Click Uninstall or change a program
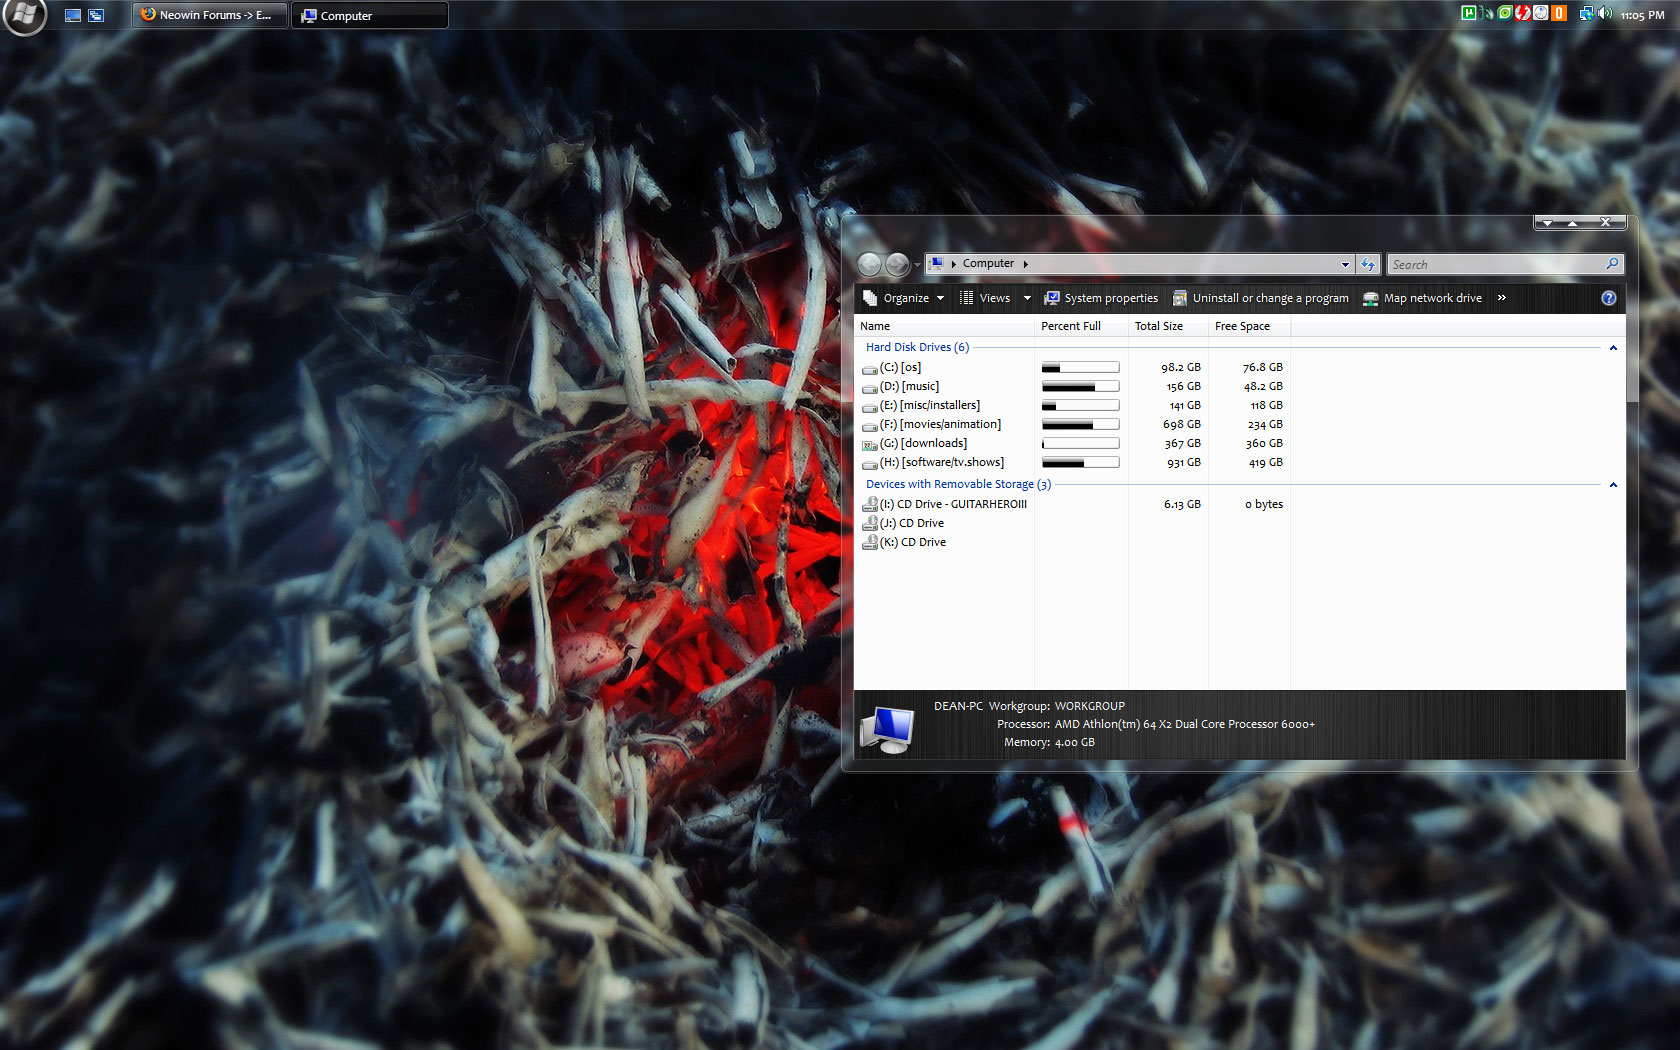This screenshot has width=1680, height=1050. pyautogui.click(x=1260, y=298)
